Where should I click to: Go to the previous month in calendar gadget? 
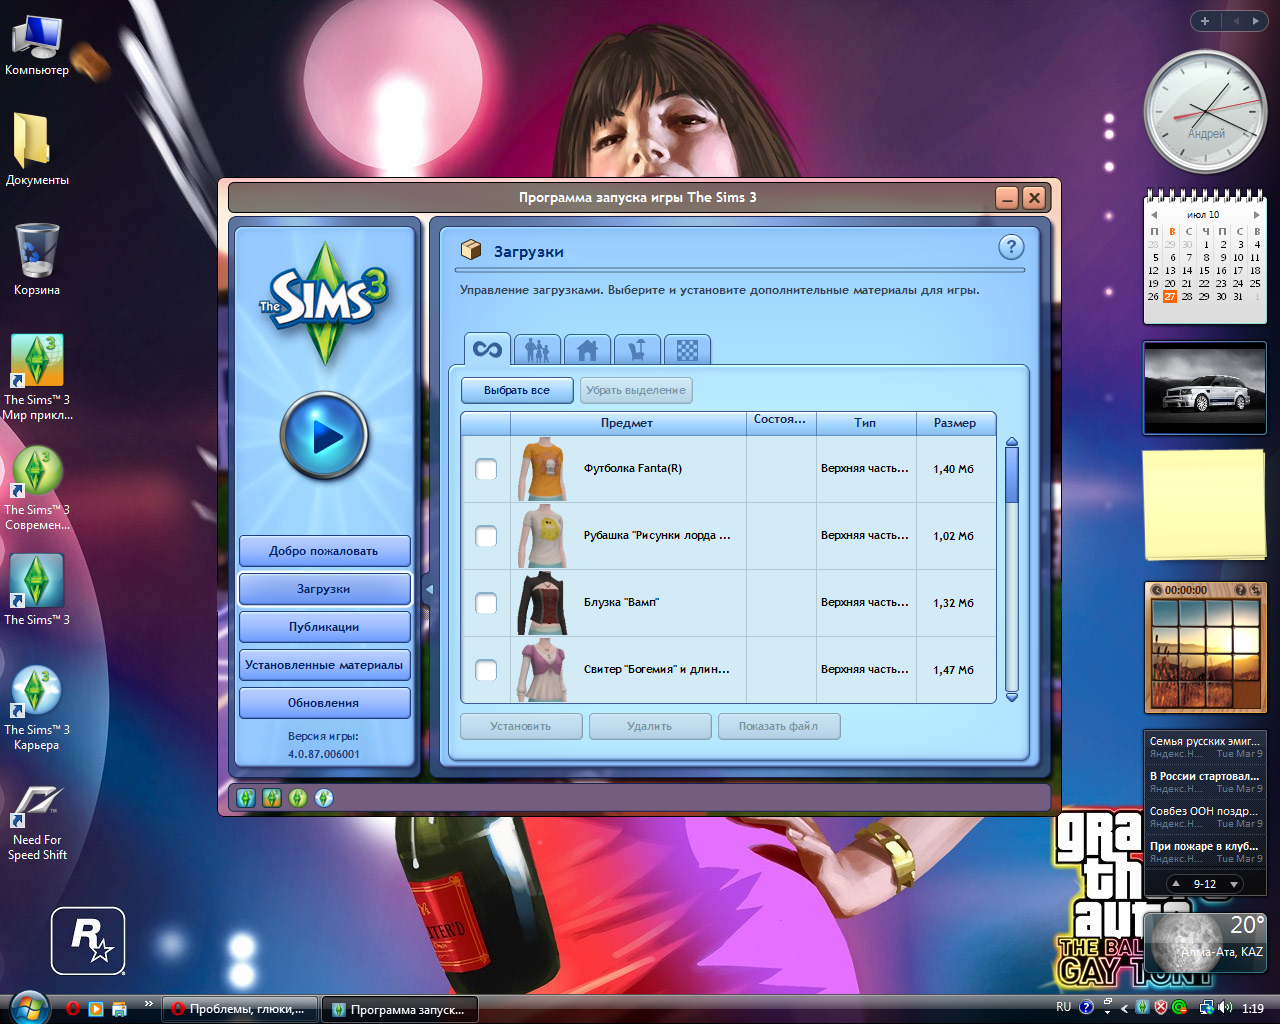pyautogui.click(x=1154, y=215)
